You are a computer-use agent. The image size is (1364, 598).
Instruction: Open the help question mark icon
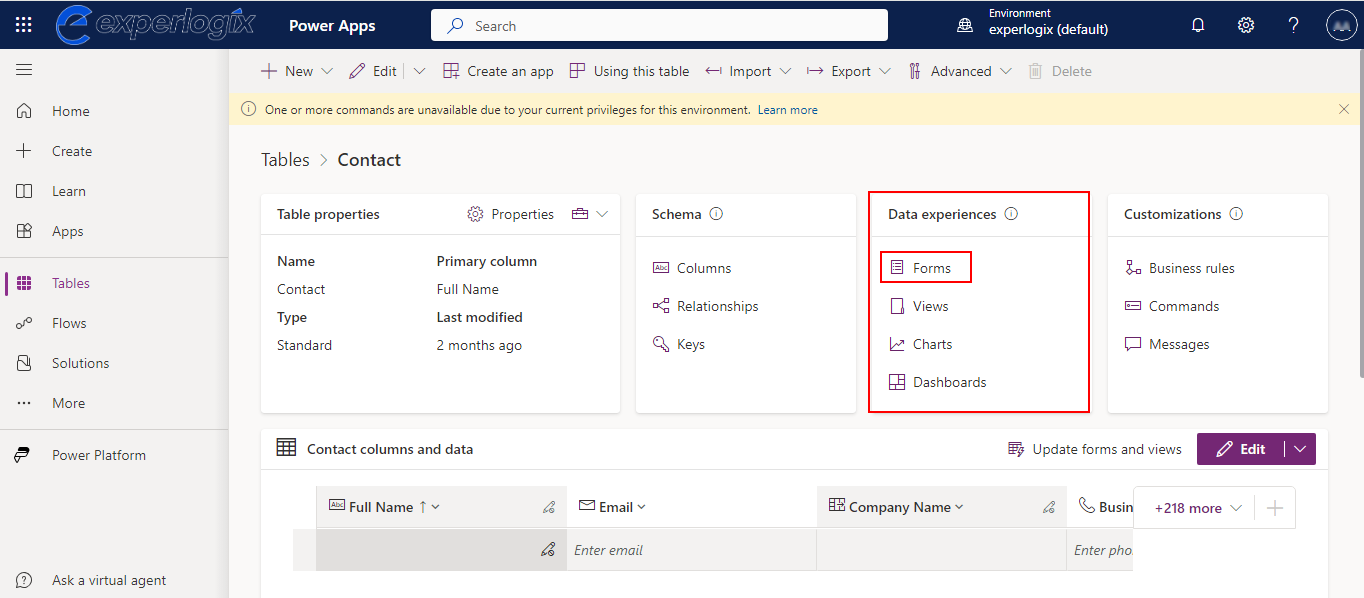click(1293, 25)
